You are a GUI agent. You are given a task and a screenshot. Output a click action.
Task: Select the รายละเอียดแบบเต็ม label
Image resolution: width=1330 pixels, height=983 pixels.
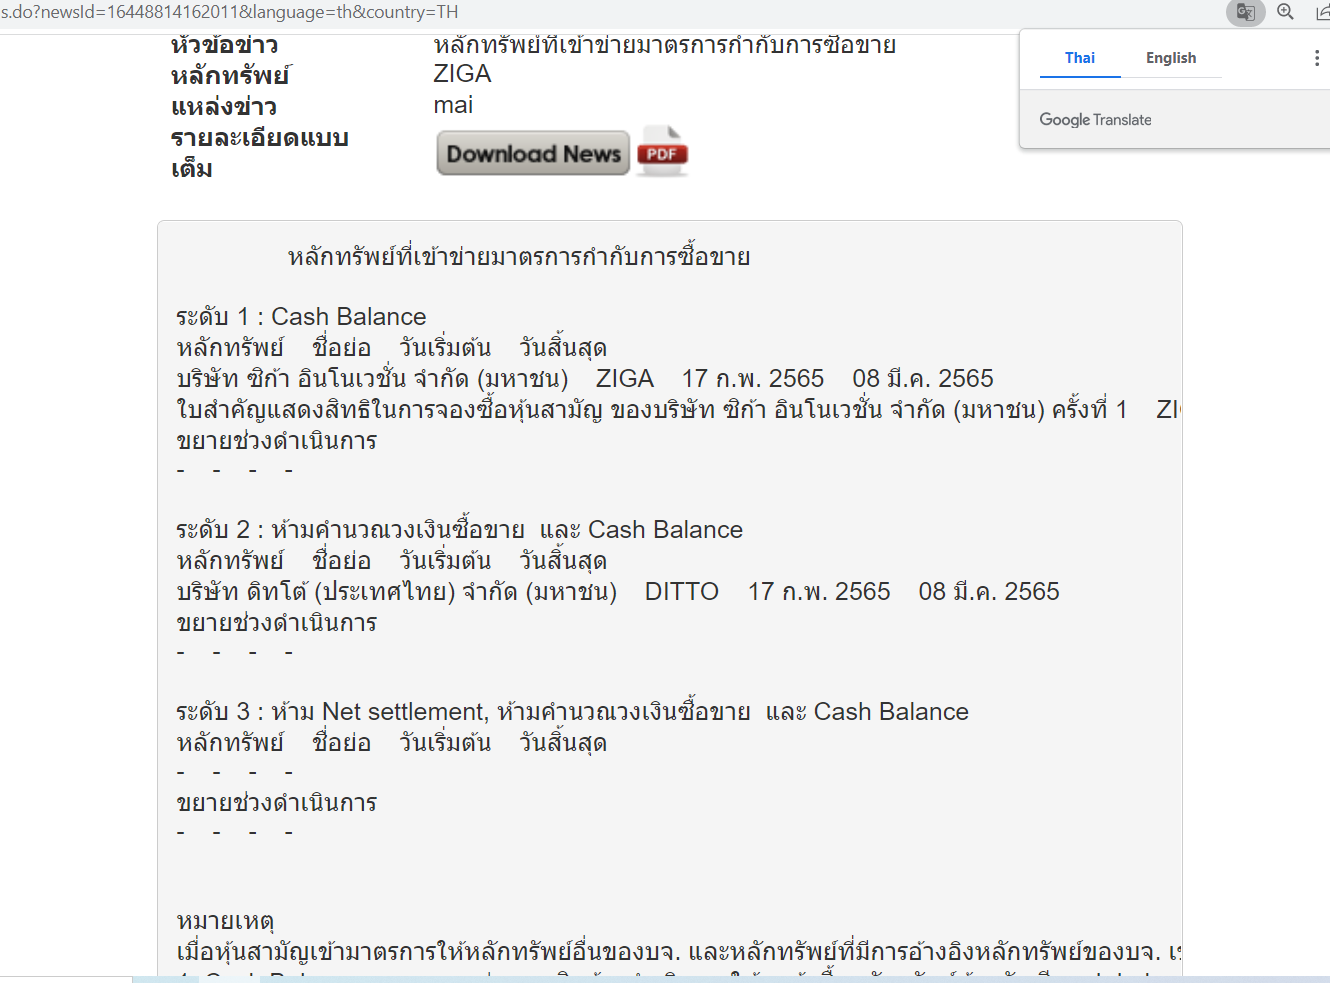pyautogui.click(x=259, y=153)
